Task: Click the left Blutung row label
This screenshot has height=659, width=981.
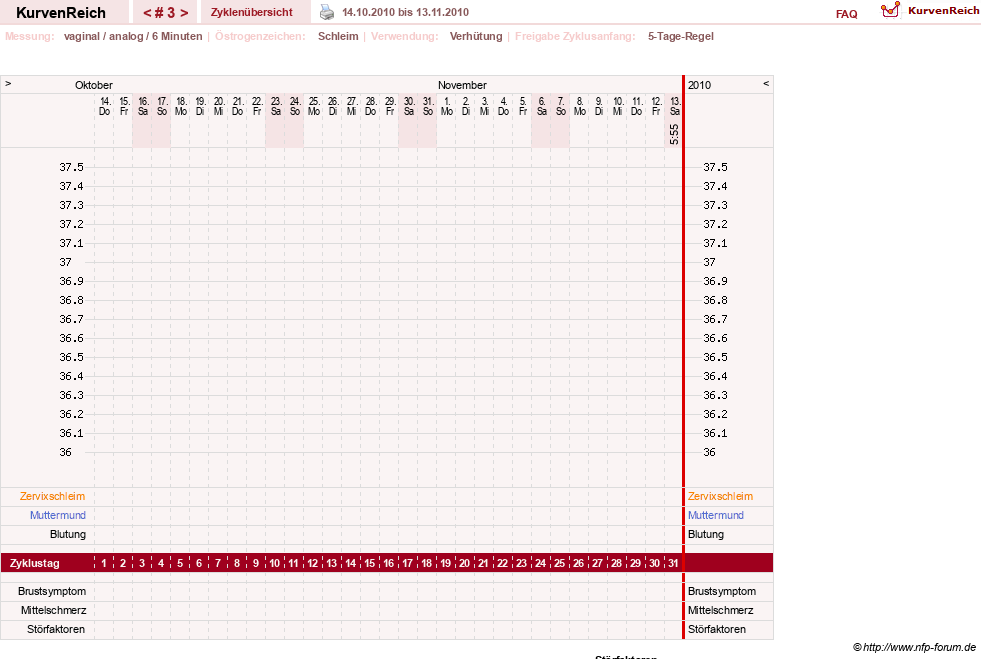Action: click(x=68, y=534)
